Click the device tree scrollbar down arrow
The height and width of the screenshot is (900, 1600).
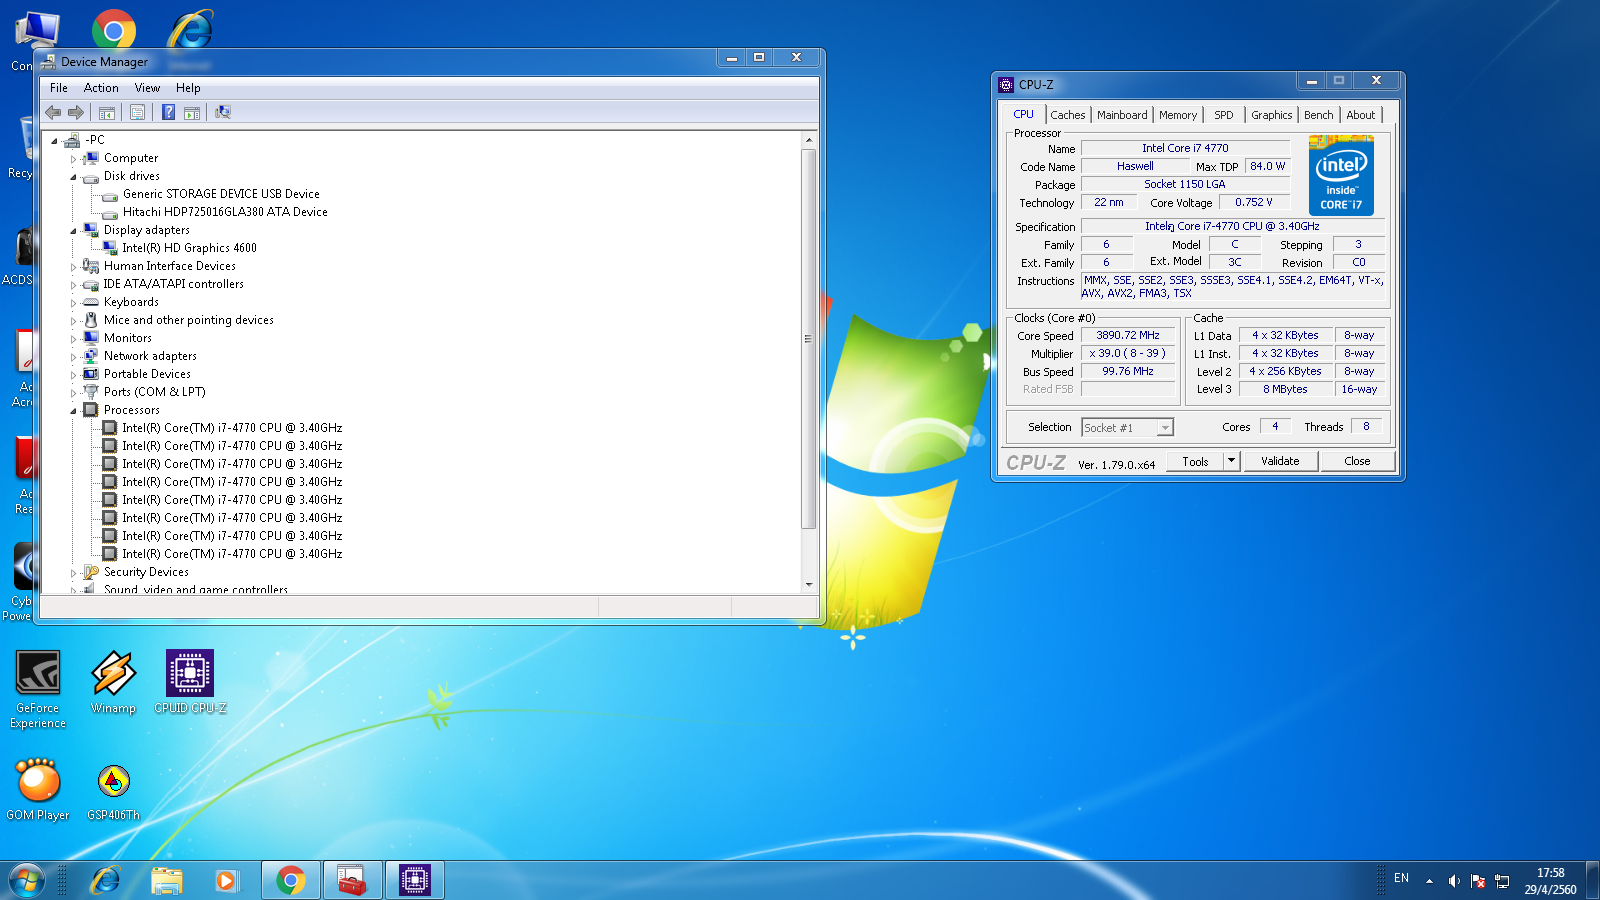[x=809, y=585]
